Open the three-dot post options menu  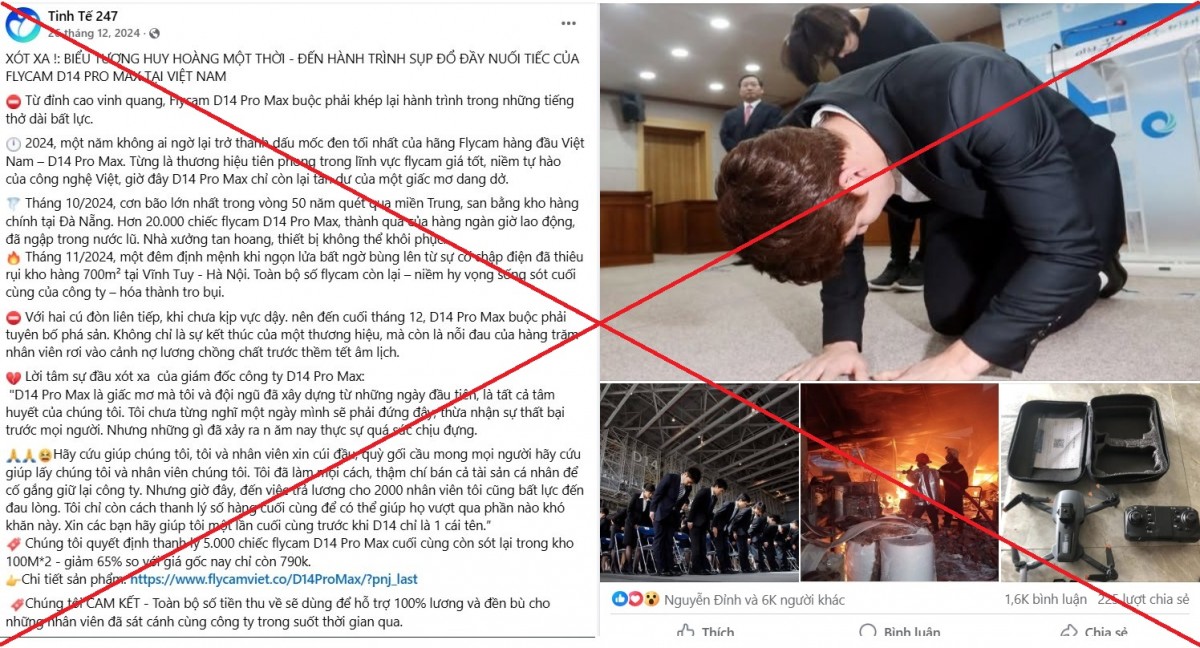point(566,24)
